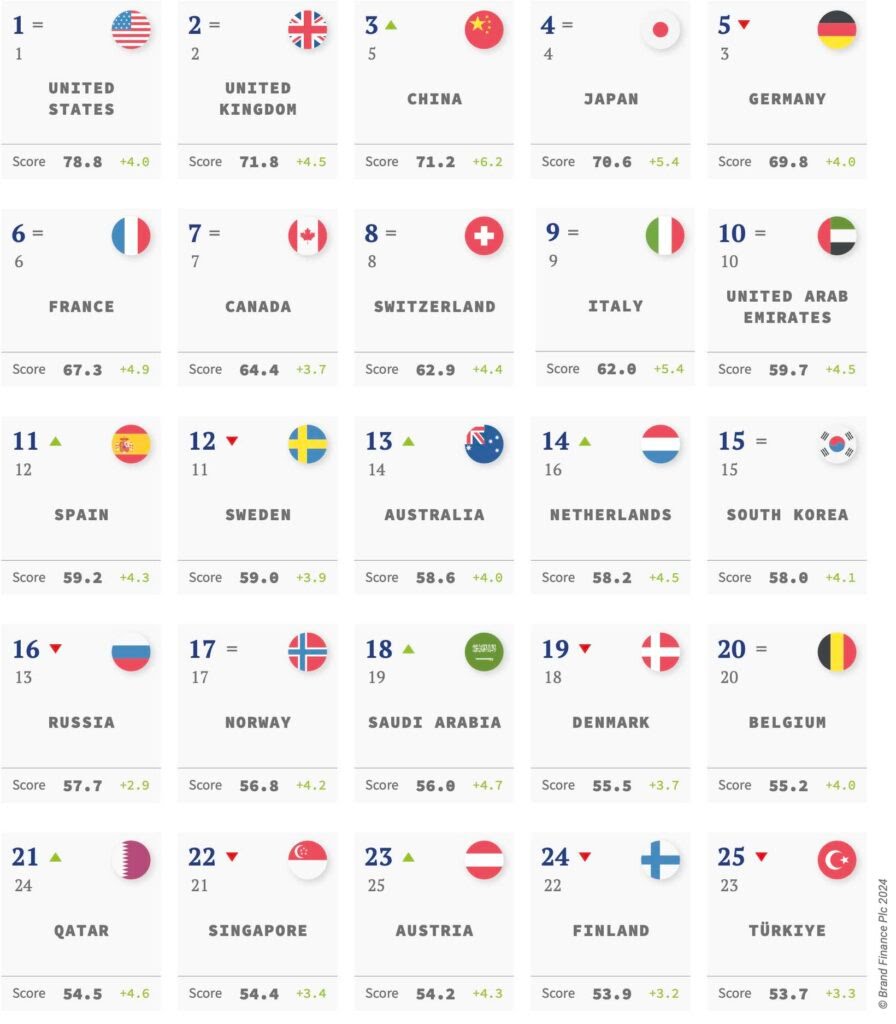This screenshot has height=1024, width=896.
Task: Click red down arrow beside rank 16
Action: [x=56, y=649]
